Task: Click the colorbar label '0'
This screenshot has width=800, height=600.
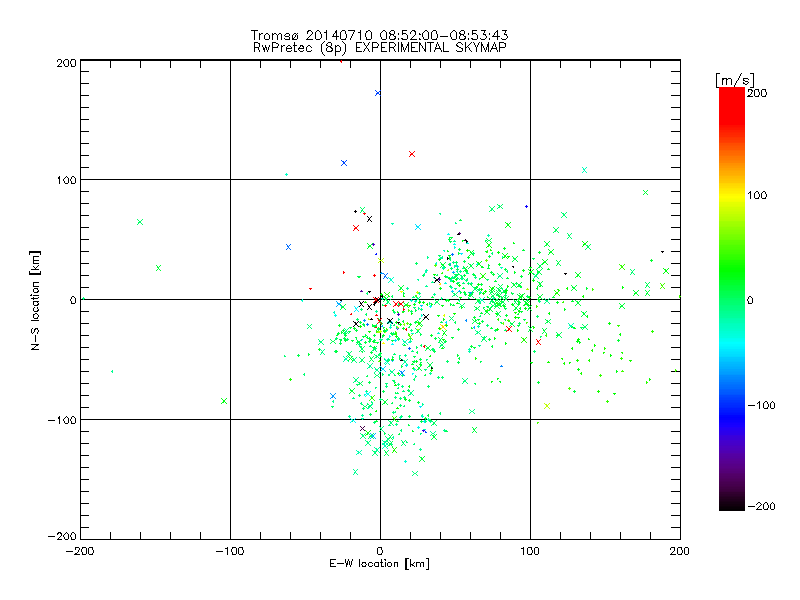Action: [x=750, y=300]
